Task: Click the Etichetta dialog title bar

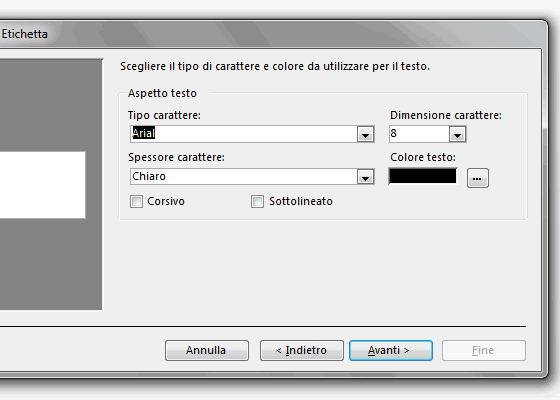Action: [271, 34]
